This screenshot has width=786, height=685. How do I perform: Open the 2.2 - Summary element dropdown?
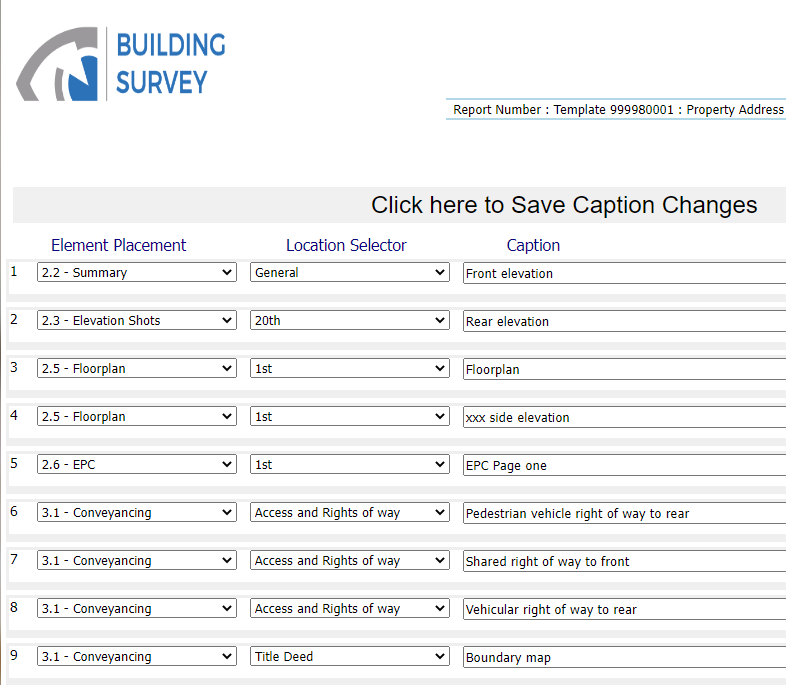tap(137, 273)
